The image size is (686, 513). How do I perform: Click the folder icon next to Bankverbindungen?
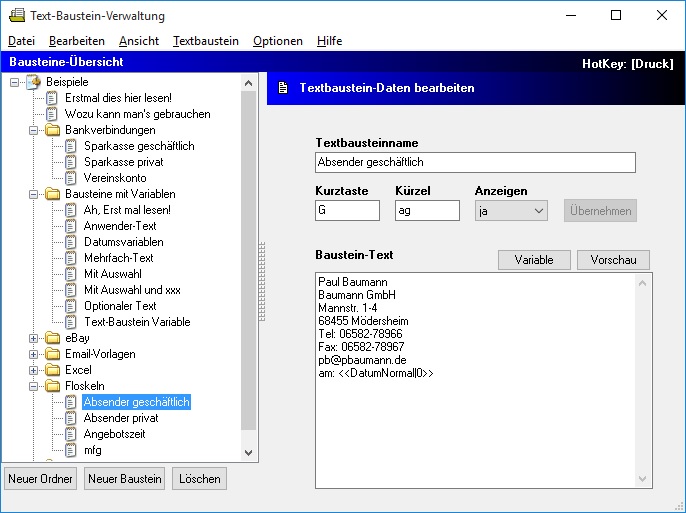coord(52,130)
